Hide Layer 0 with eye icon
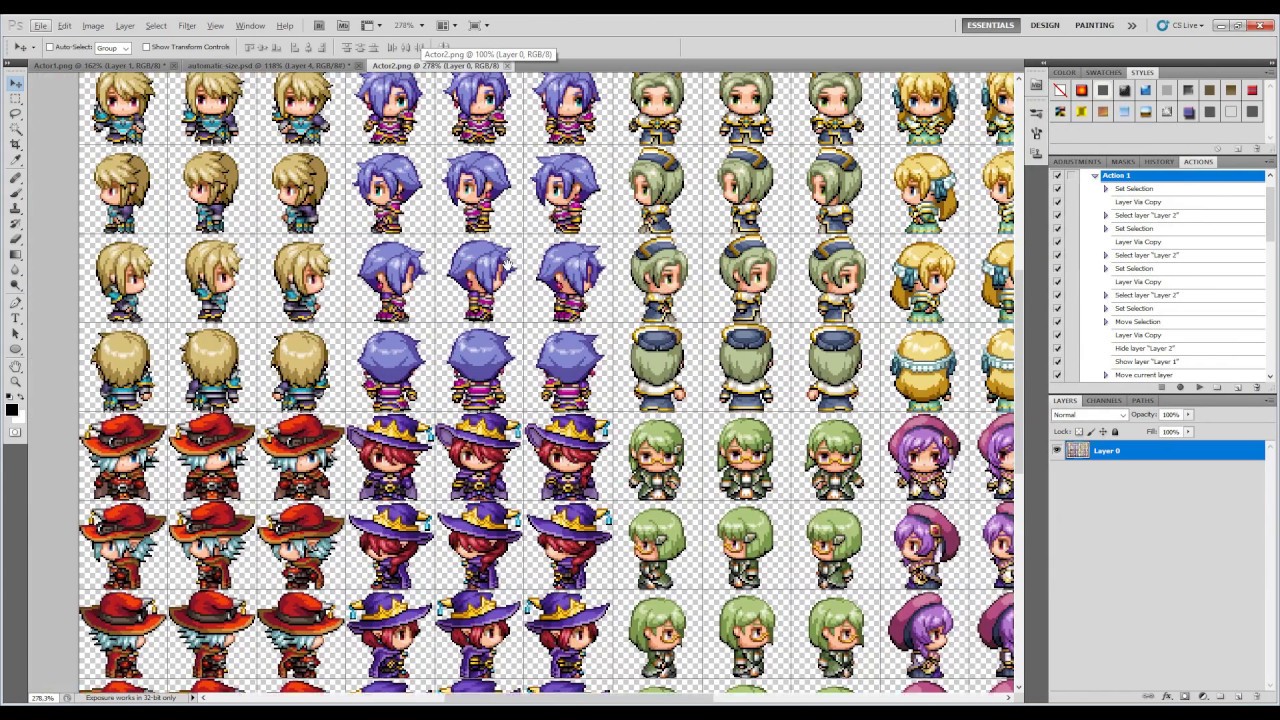Image resolution: width=1280 pixels, height=720 pixels. [x=1057, y=451]
